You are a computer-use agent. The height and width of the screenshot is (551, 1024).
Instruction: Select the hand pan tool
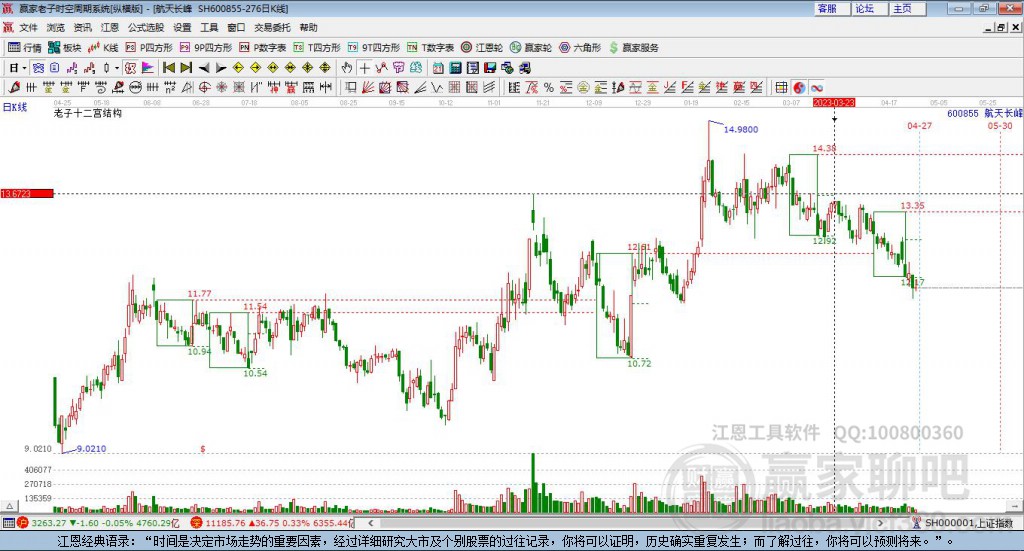347,68
